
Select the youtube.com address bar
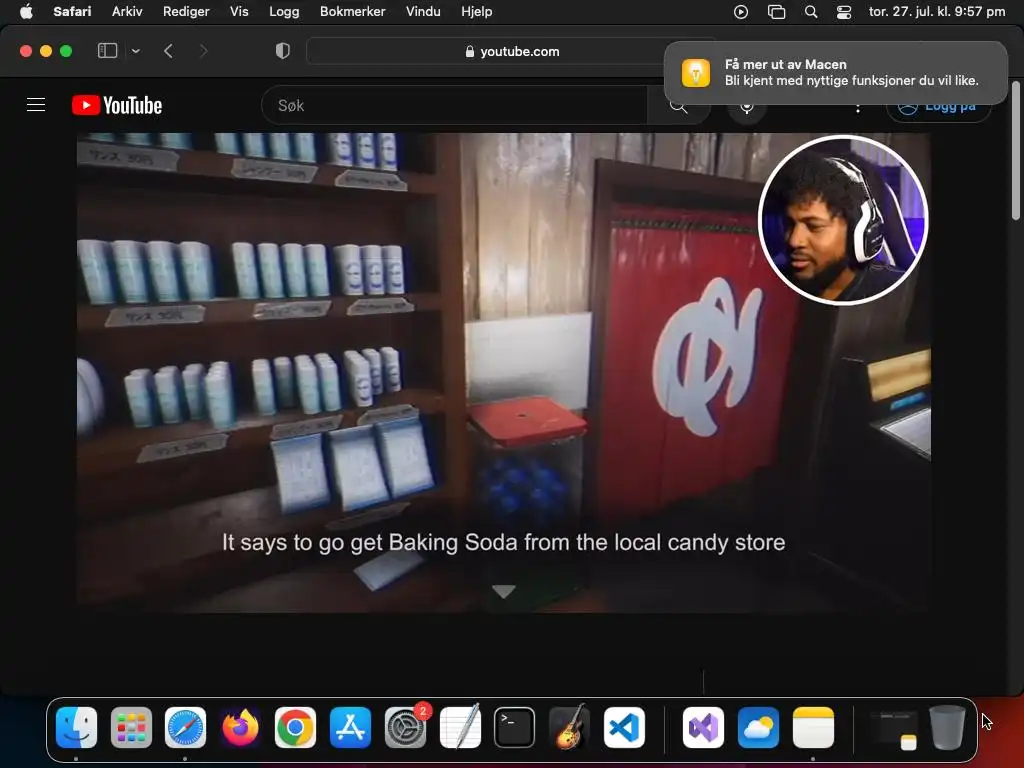(x=512, y=51)
